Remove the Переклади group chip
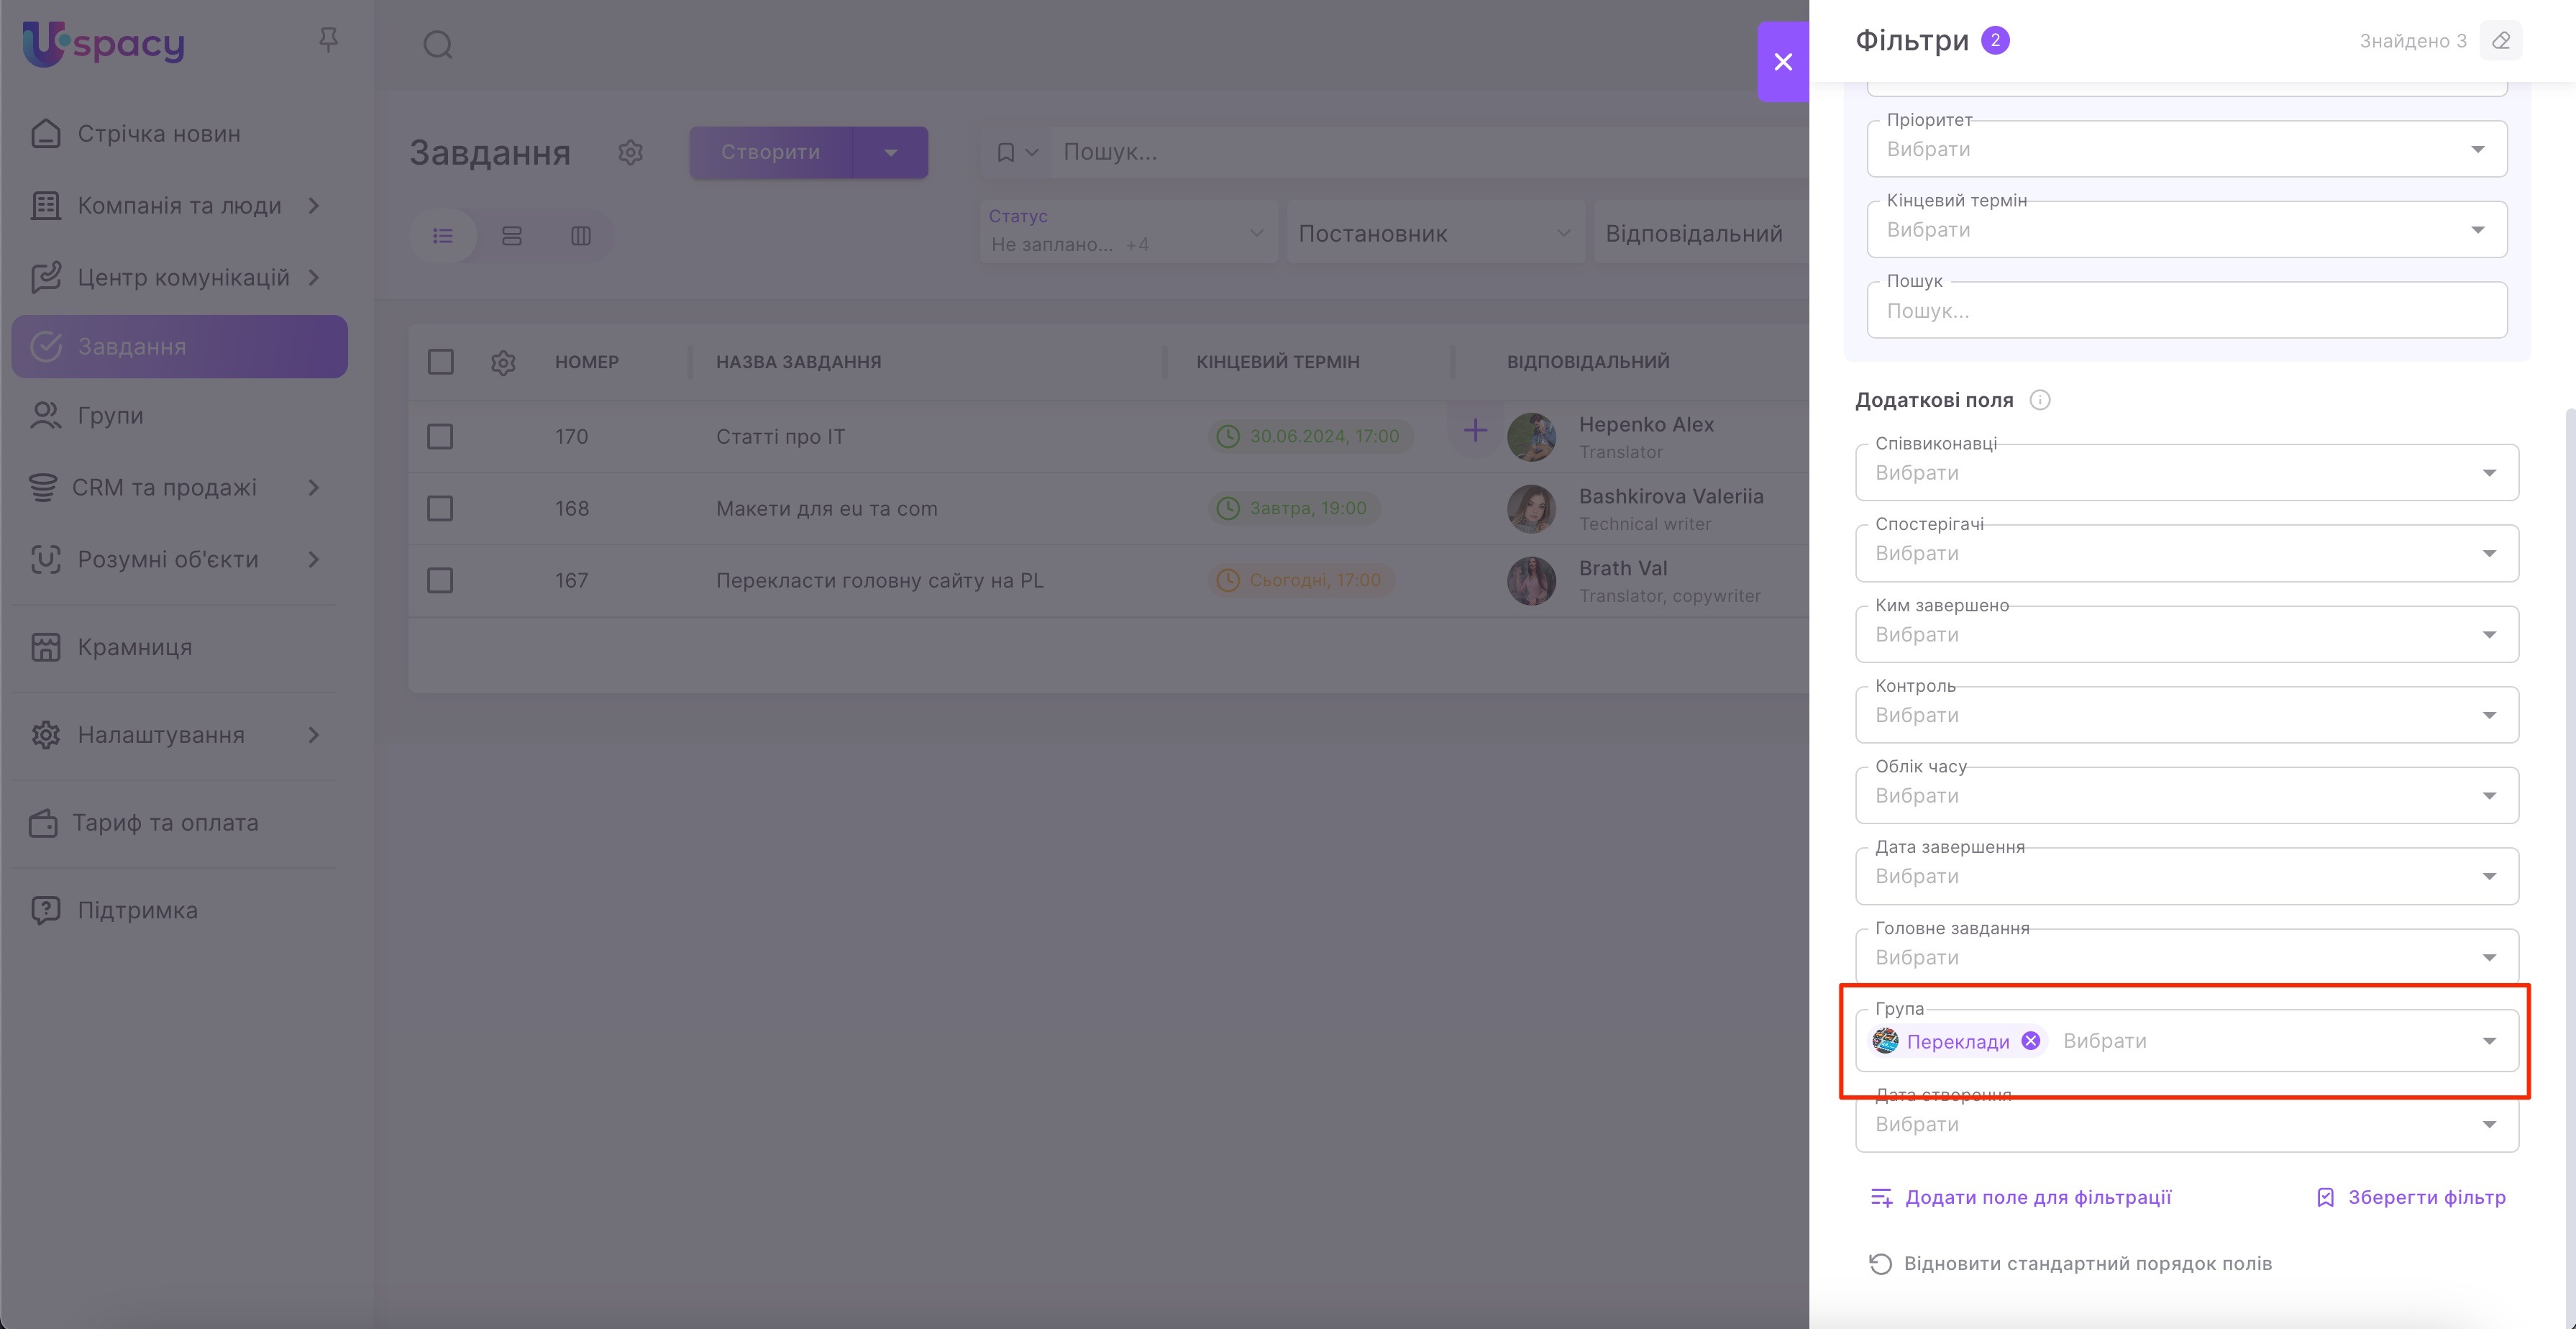Image resolution: width=2576 pixels, height=1329 pixels. pos(2030,1041)
